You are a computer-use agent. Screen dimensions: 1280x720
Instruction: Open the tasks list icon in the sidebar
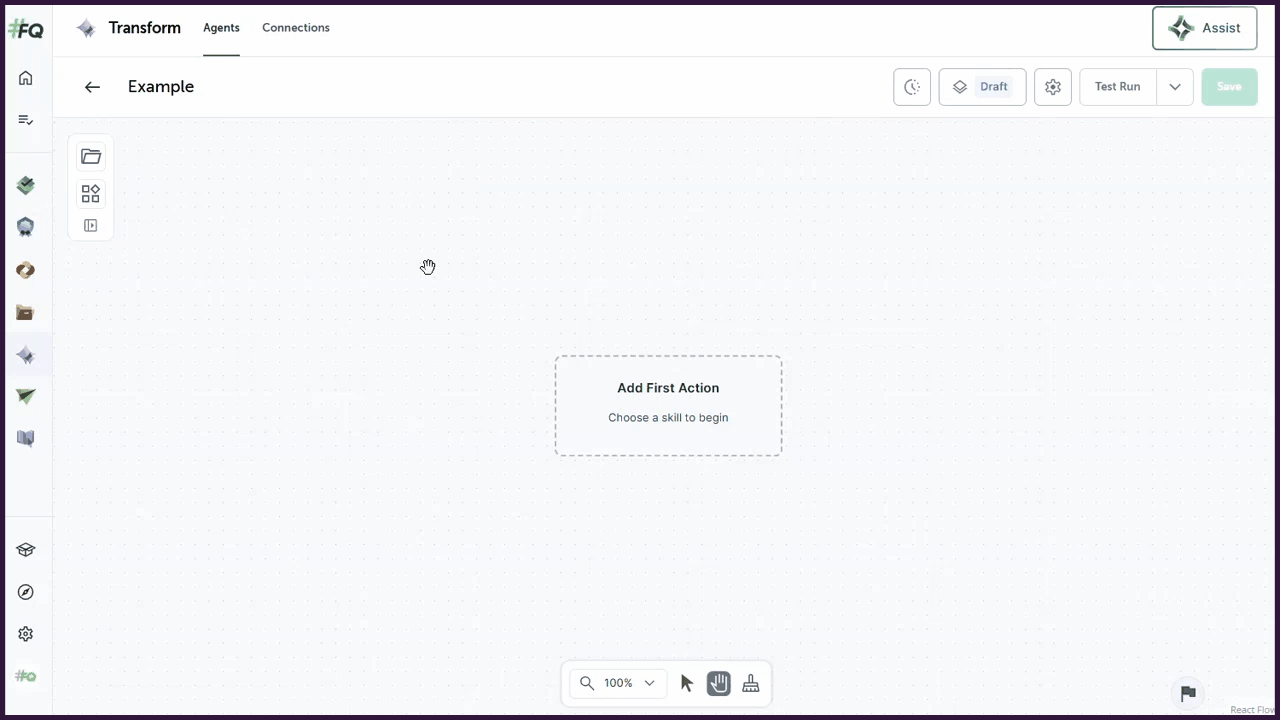coord(25,119)
